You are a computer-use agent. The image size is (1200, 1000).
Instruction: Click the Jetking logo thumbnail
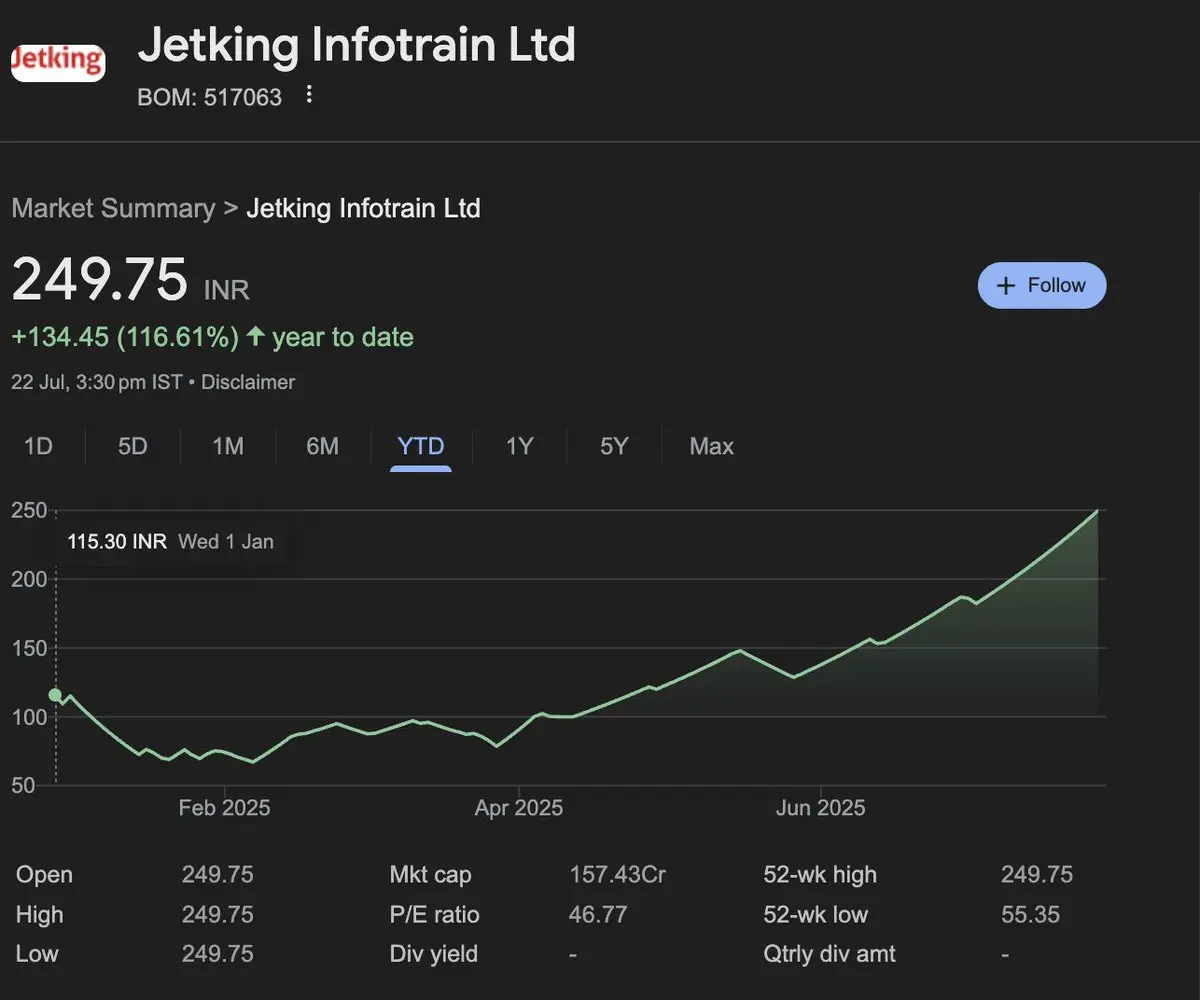(x=58, y=62)
